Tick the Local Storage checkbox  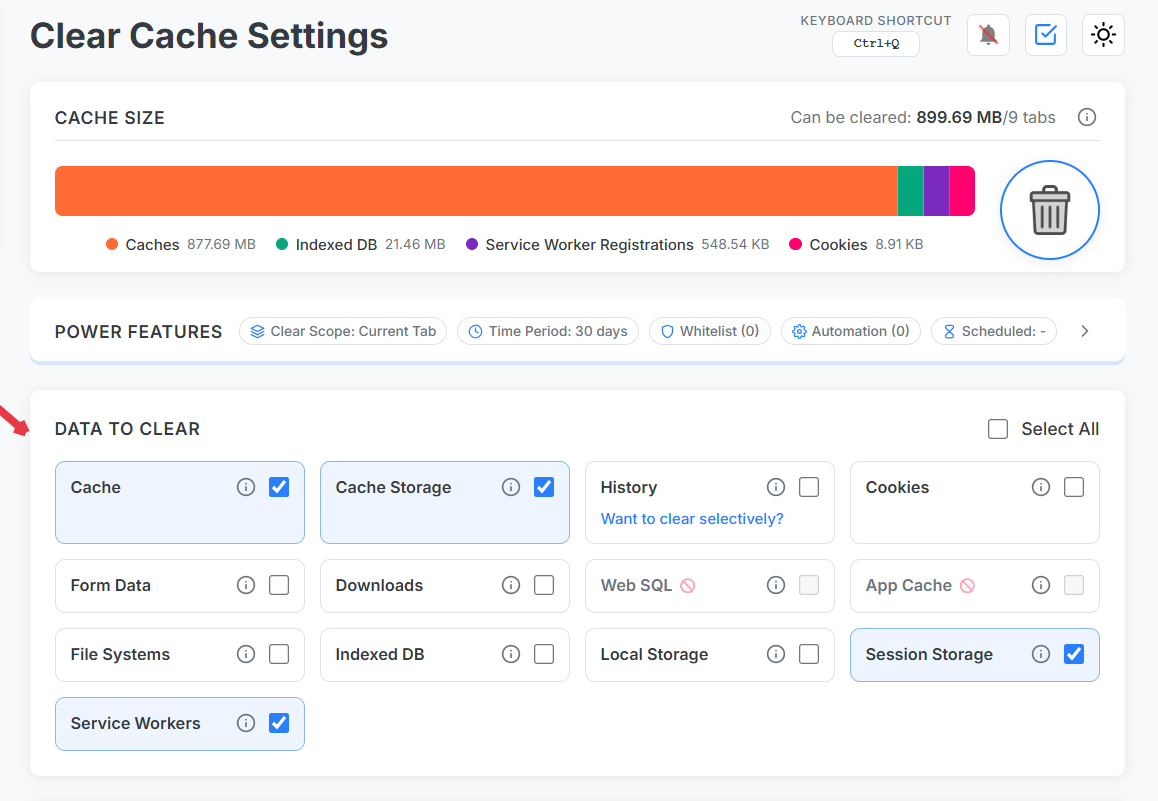809,654
